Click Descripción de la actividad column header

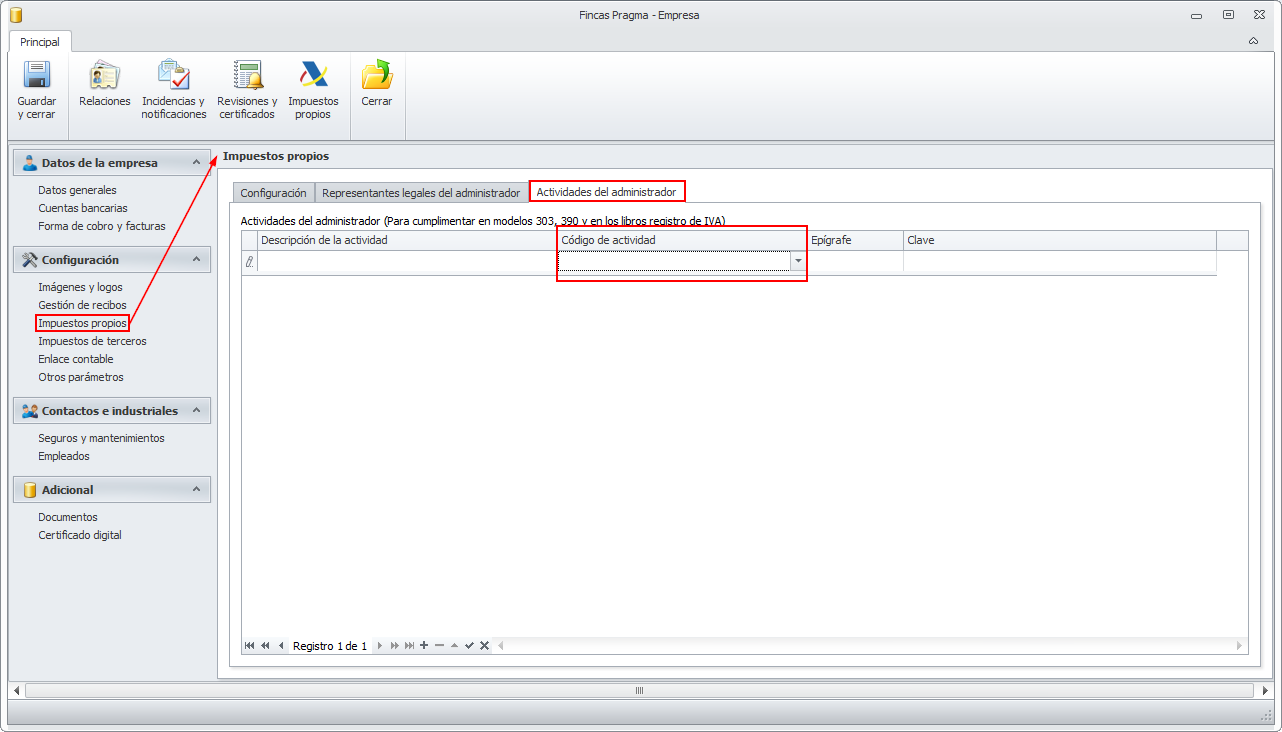[407, 240]
